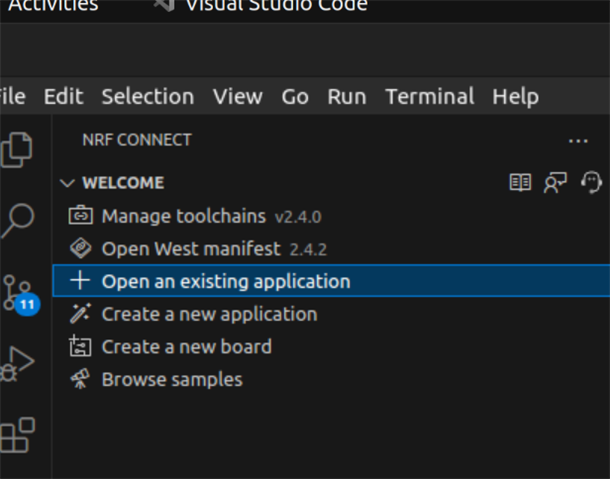Open the Terminal menu
This screenshot has height=479, width=610.
click(x=429, y=96)
